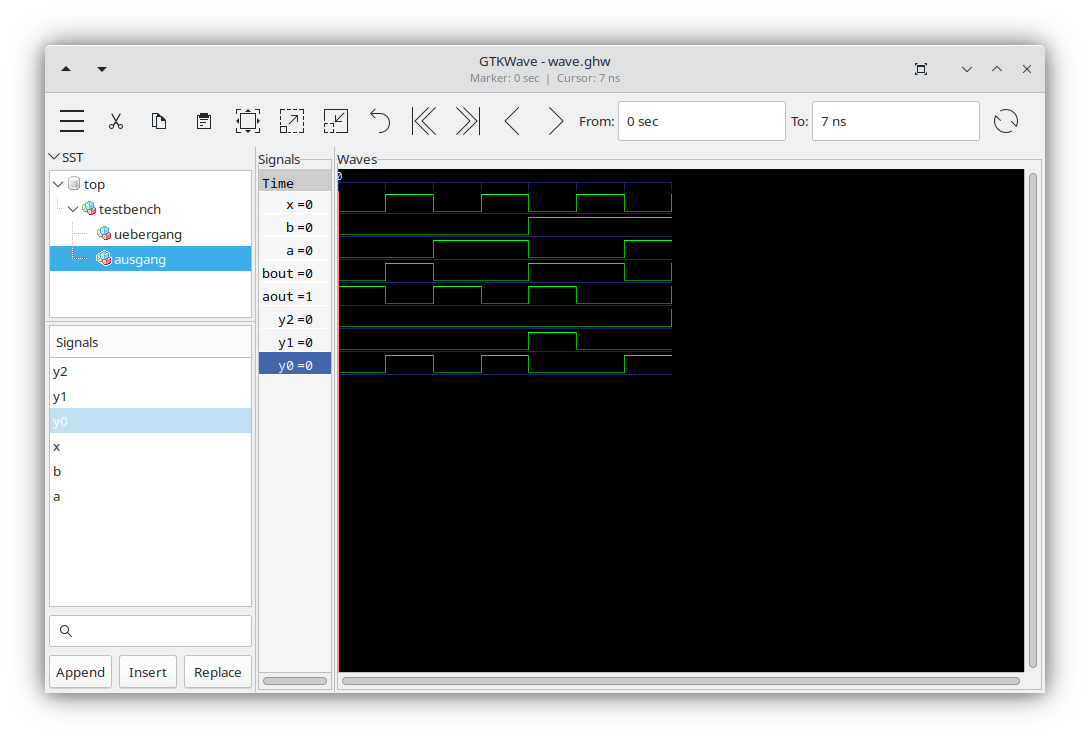Collapse the top node in the SST tree
The image size is (1090, 738).
coord(58,183)
